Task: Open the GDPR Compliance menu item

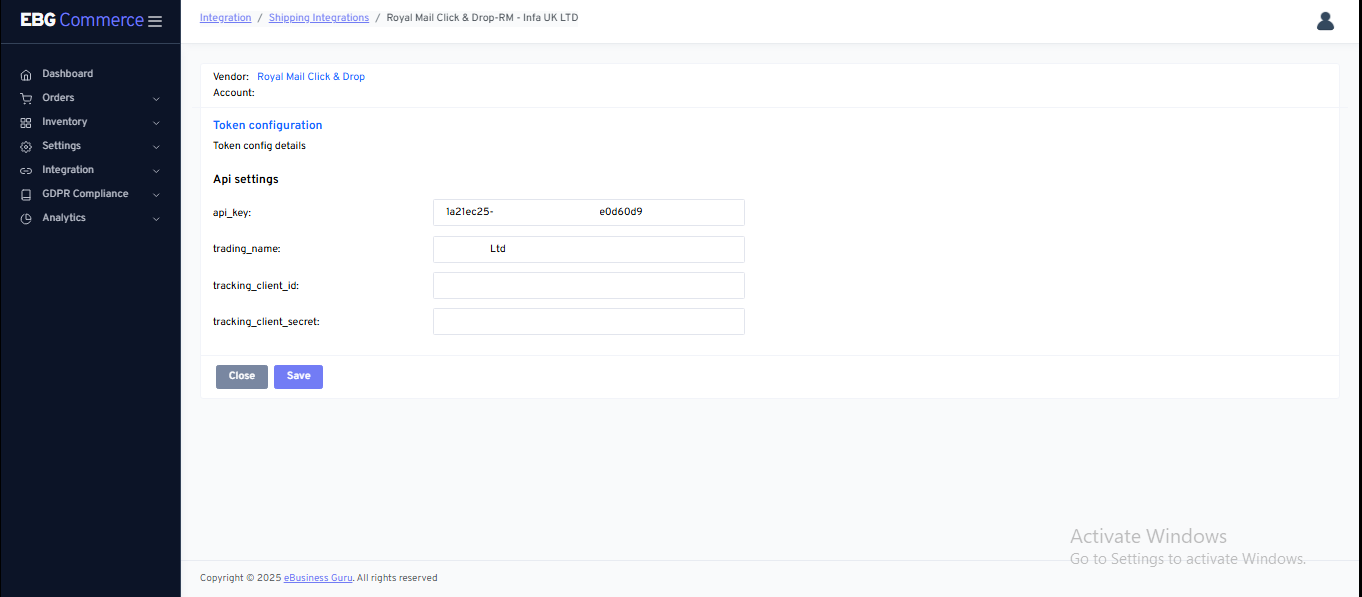Action: point(85,194)
